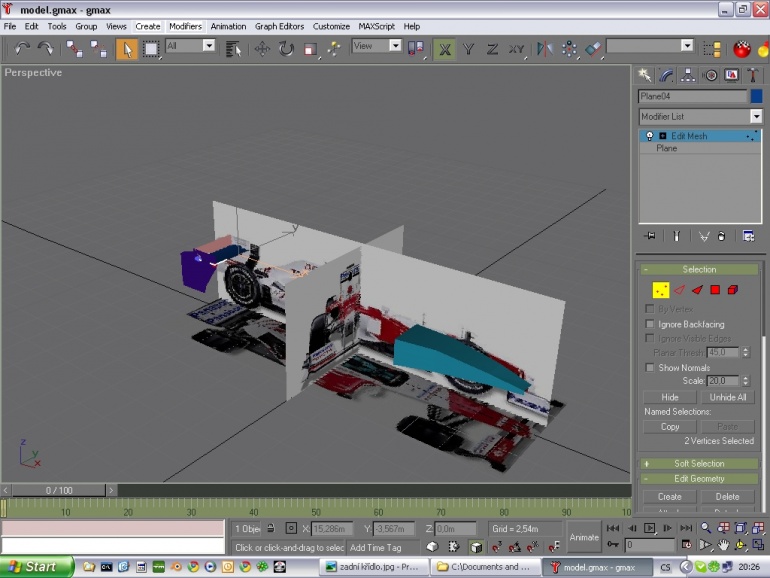
Task: Open the Animation menu
Action: (x=228, y=27)
